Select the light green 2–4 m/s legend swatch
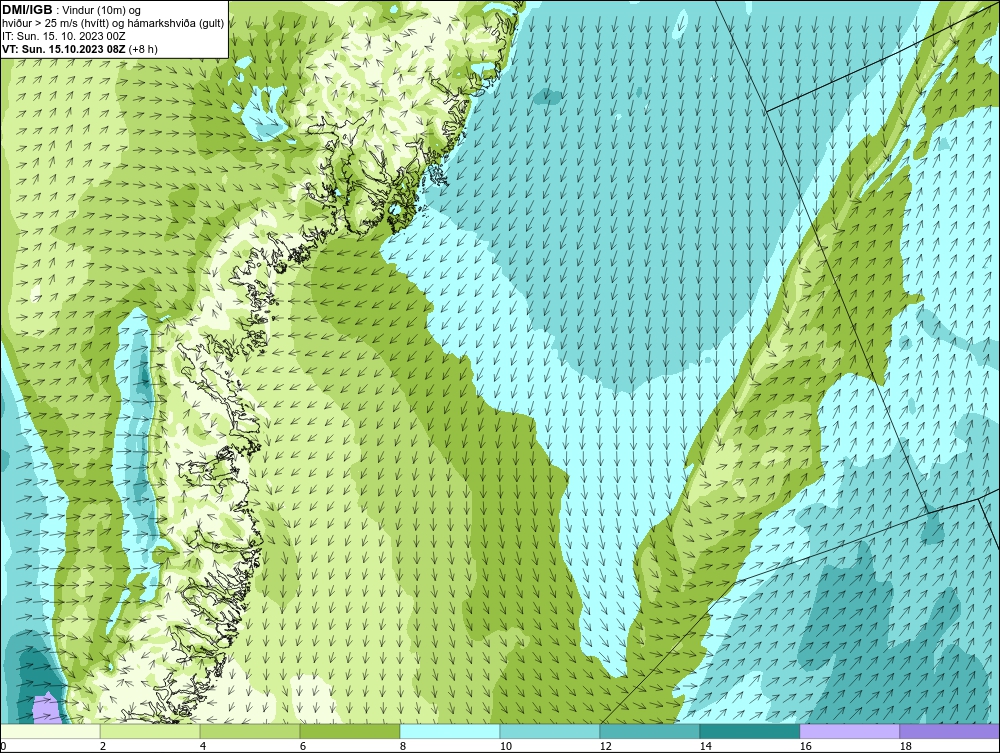Screen dimensions: 1000x753 pos(150,731)
